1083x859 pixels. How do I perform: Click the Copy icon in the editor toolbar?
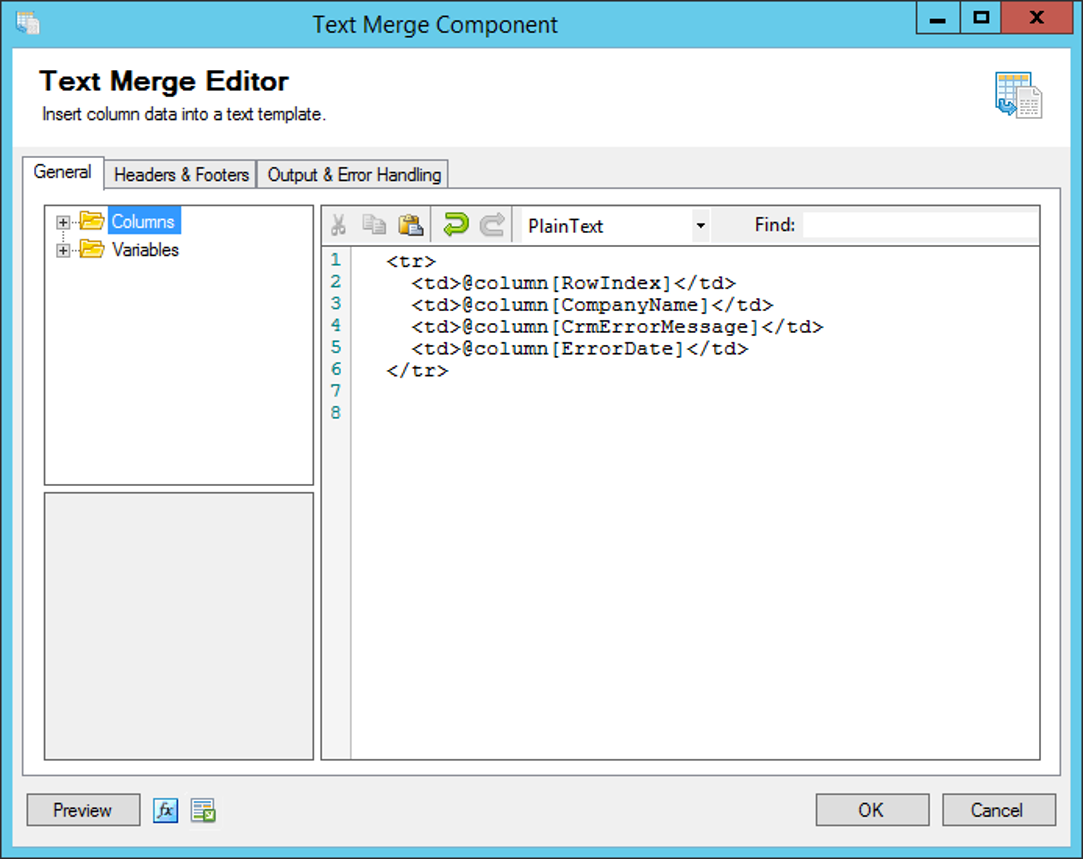coord(375,224)
